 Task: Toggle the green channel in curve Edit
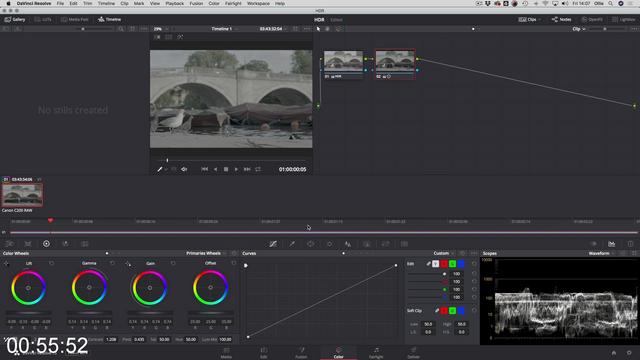click(452, 264)
